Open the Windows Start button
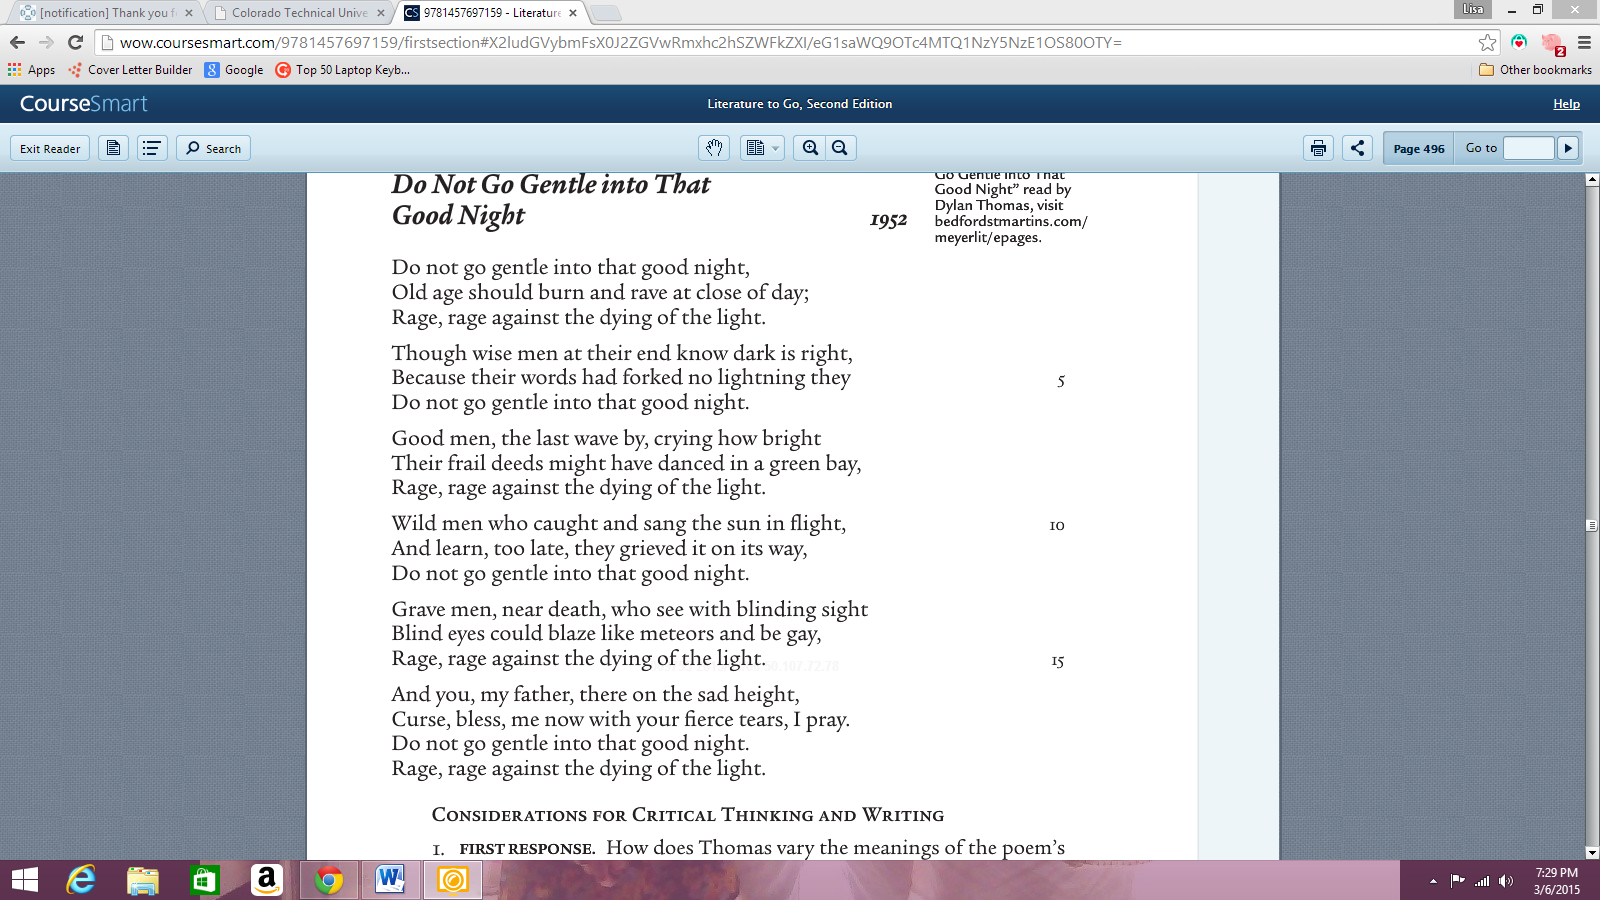 24,880
